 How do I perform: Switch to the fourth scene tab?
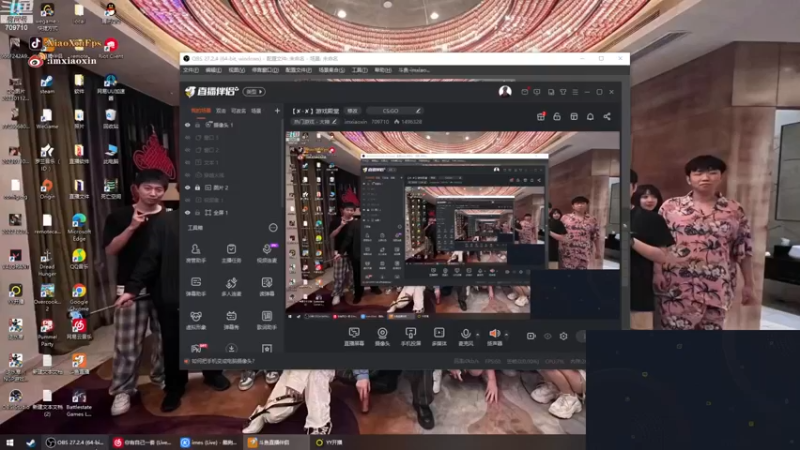(256, 111)
